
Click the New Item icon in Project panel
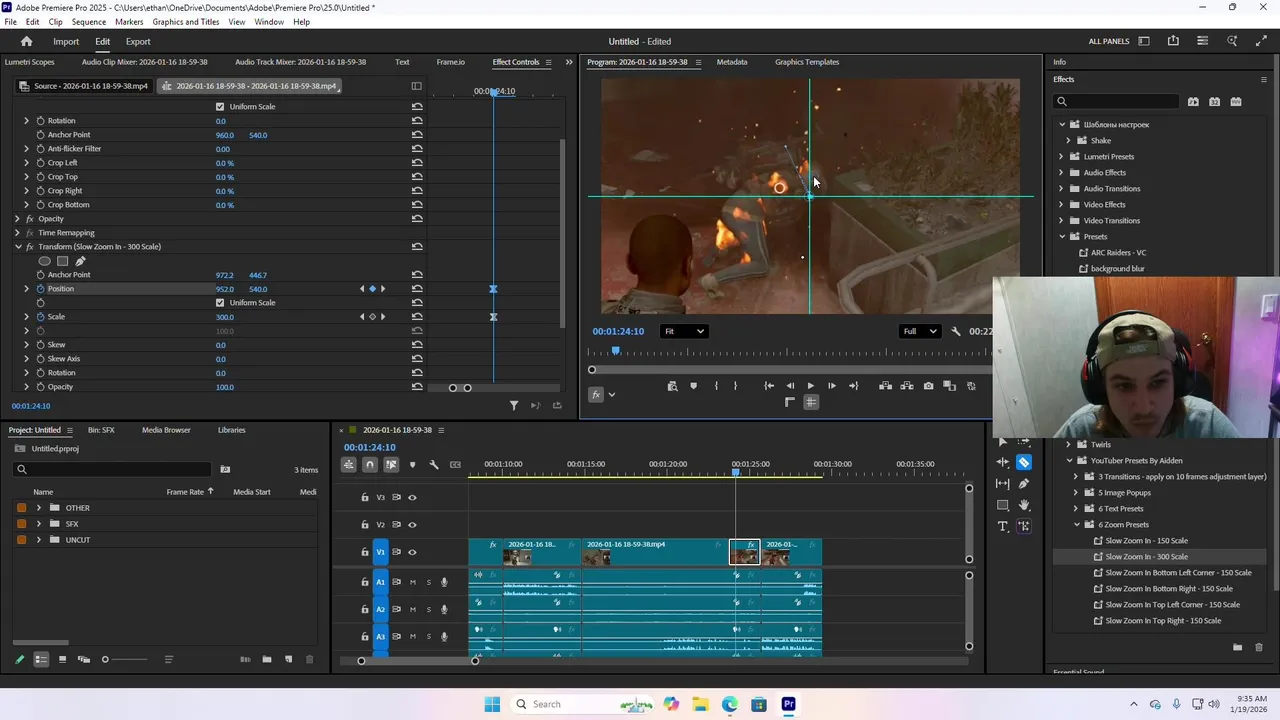[x=288, y=659]
